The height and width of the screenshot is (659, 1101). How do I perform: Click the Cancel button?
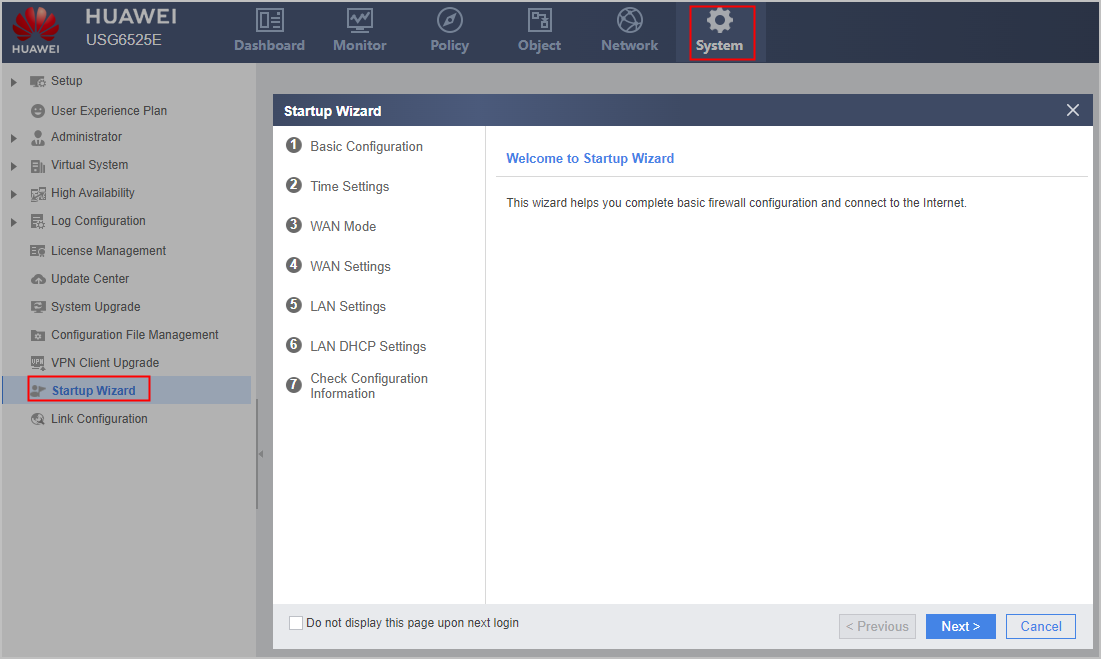1041,626
